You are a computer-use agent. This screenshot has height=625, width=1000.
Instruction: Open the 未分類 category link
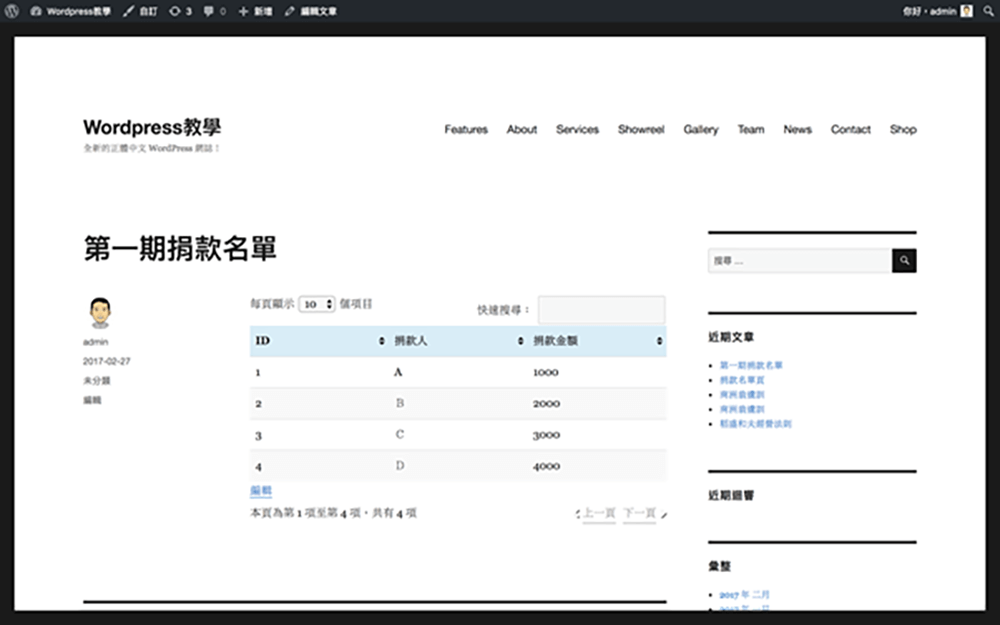(x=97, y=381)
